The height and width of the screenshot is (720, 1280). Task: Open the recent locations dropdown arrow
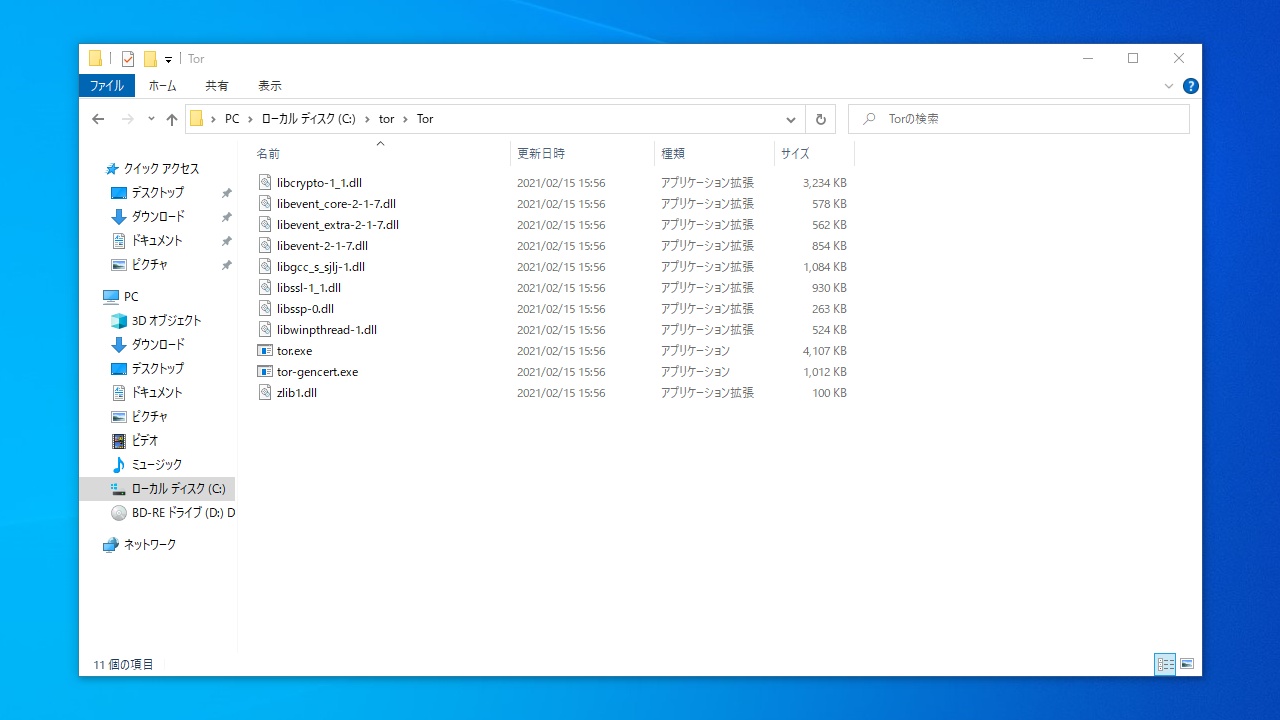[151, 119]
